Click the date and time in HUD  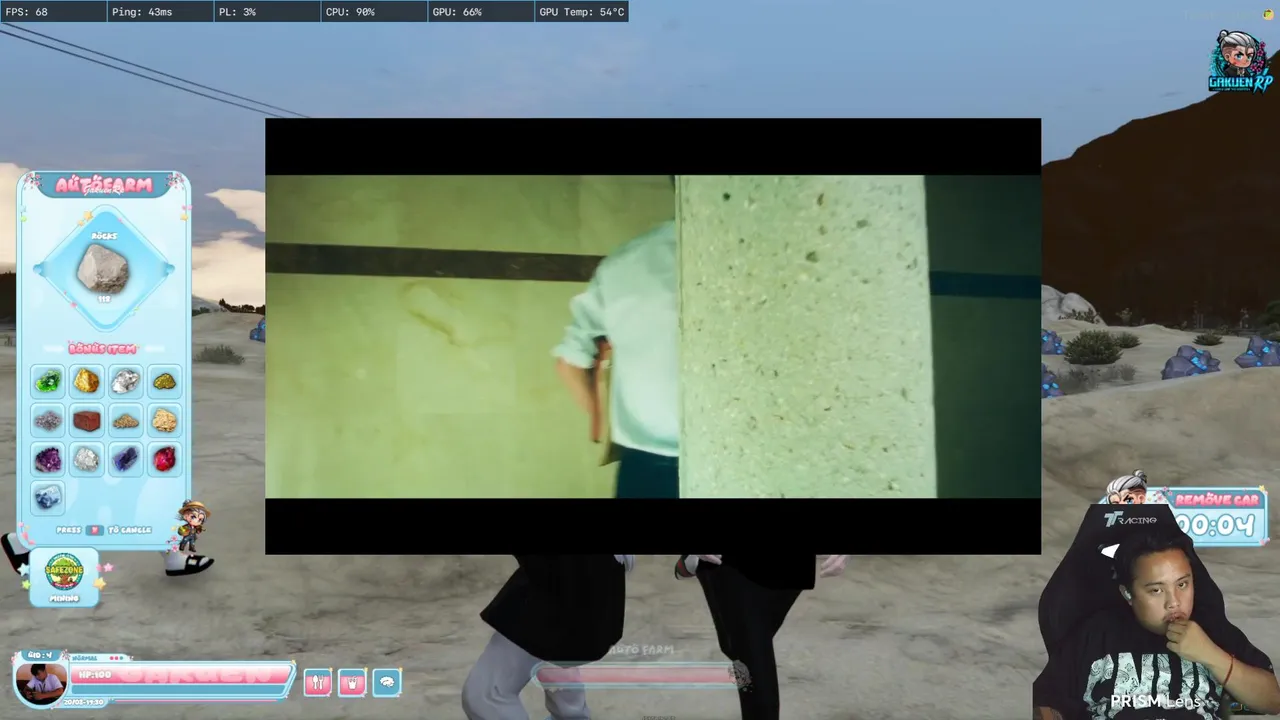(x=86, y=702)
